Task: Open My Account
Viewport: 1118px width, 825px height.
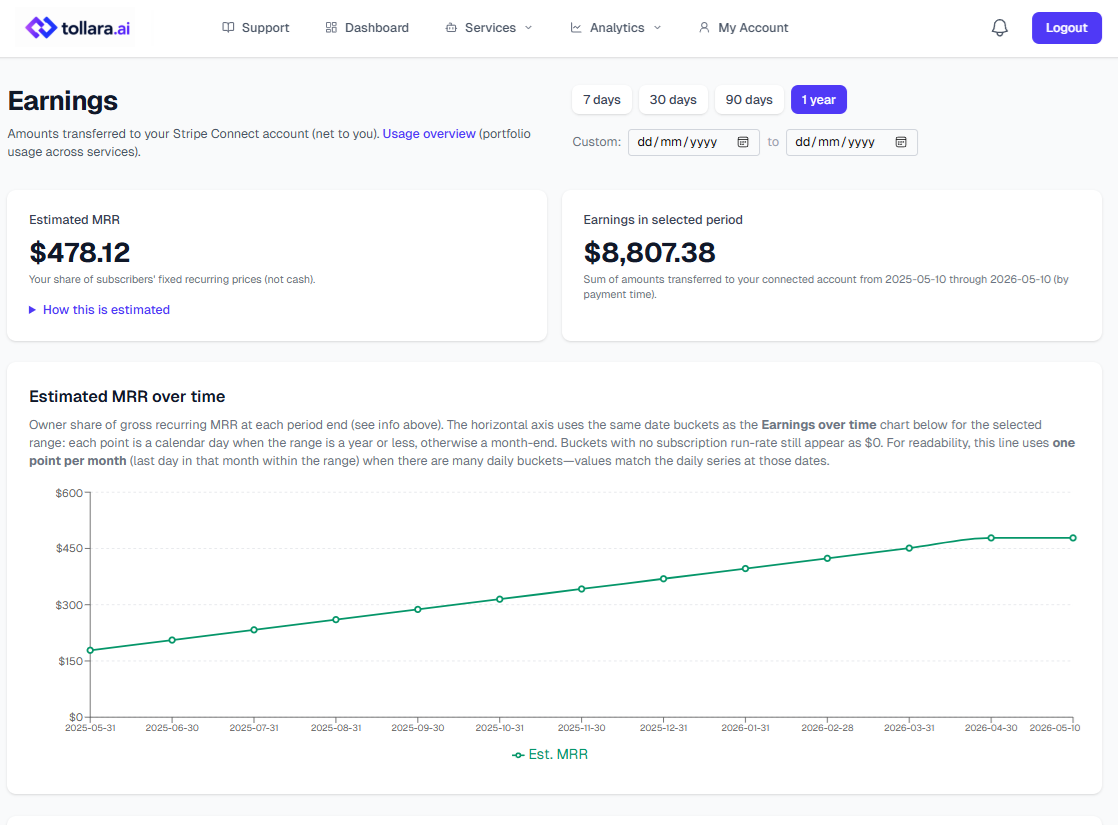Action: (x=744, y=28)
